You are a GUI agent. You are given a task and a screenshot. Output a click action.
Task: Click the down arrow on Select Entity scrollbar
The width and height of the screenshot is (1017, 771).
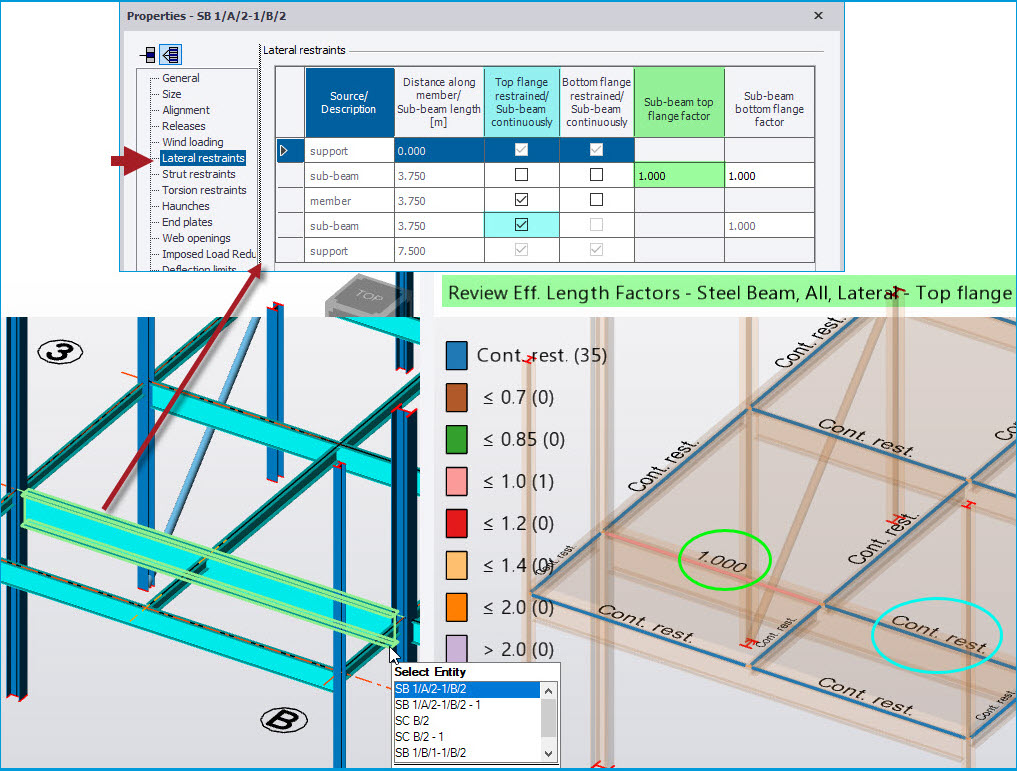548,753
